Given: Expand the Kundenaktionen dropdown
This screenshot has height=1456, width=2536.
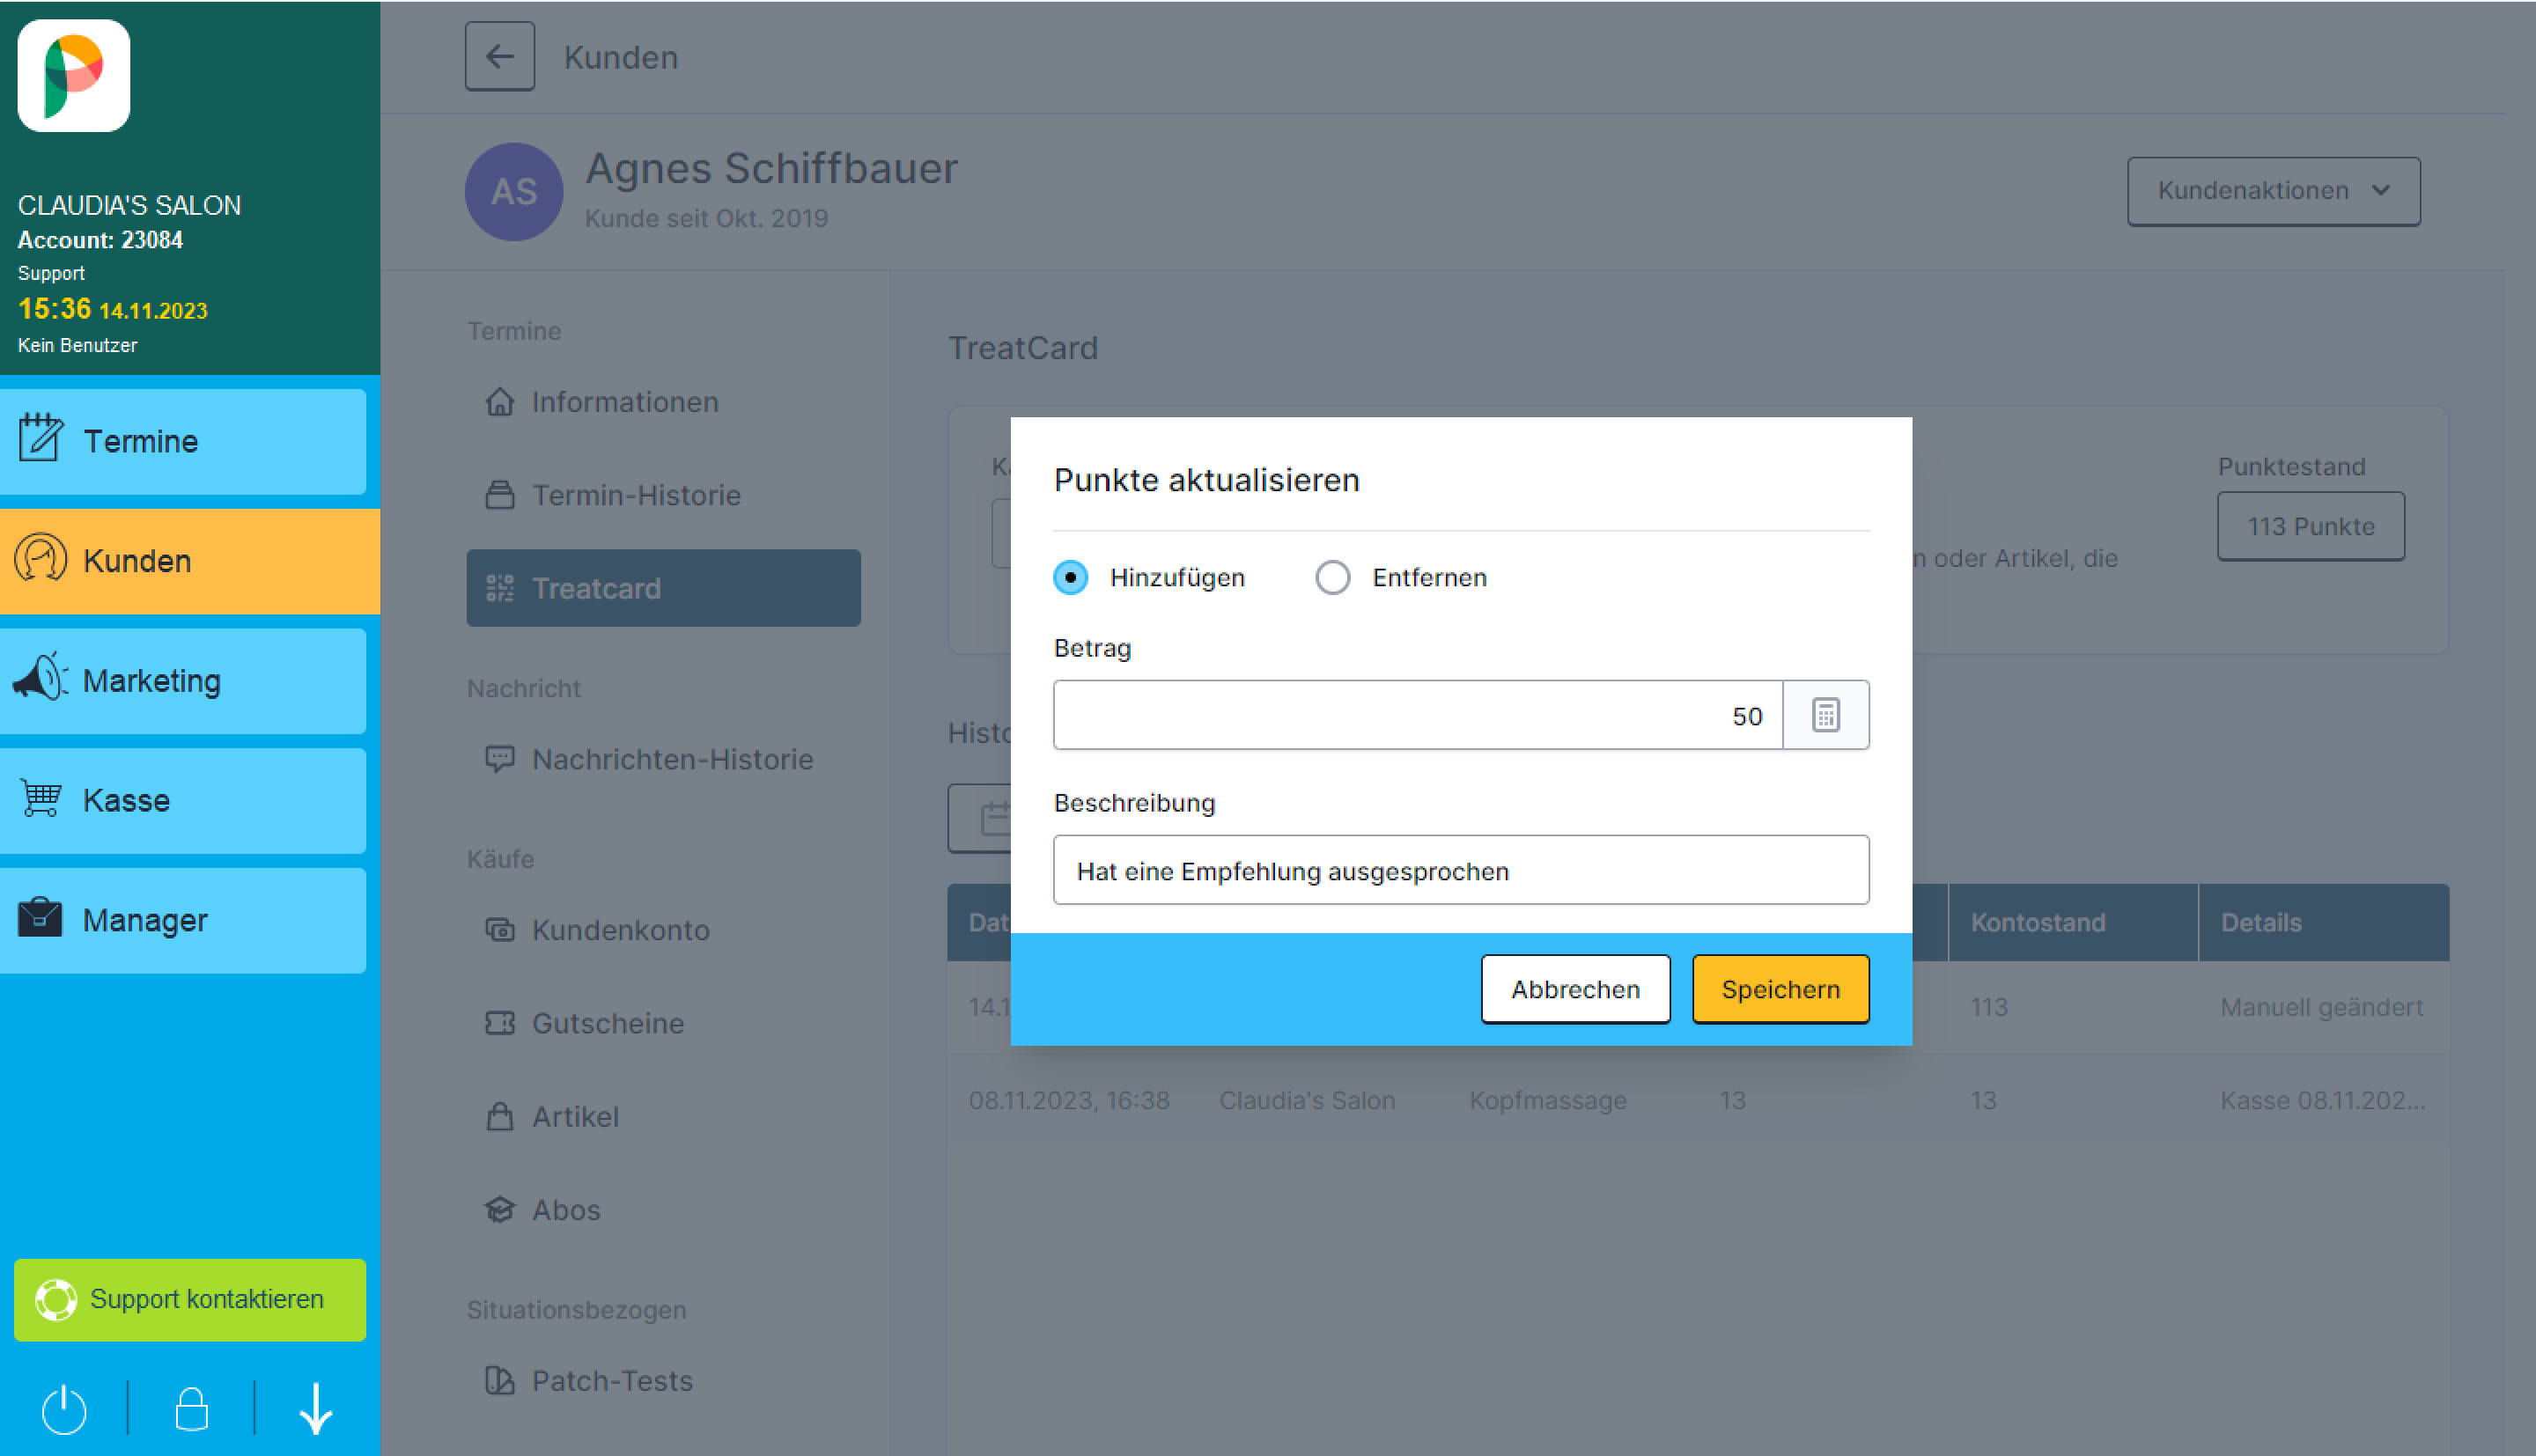Looking at the screenshot, I should [2273, 191].
